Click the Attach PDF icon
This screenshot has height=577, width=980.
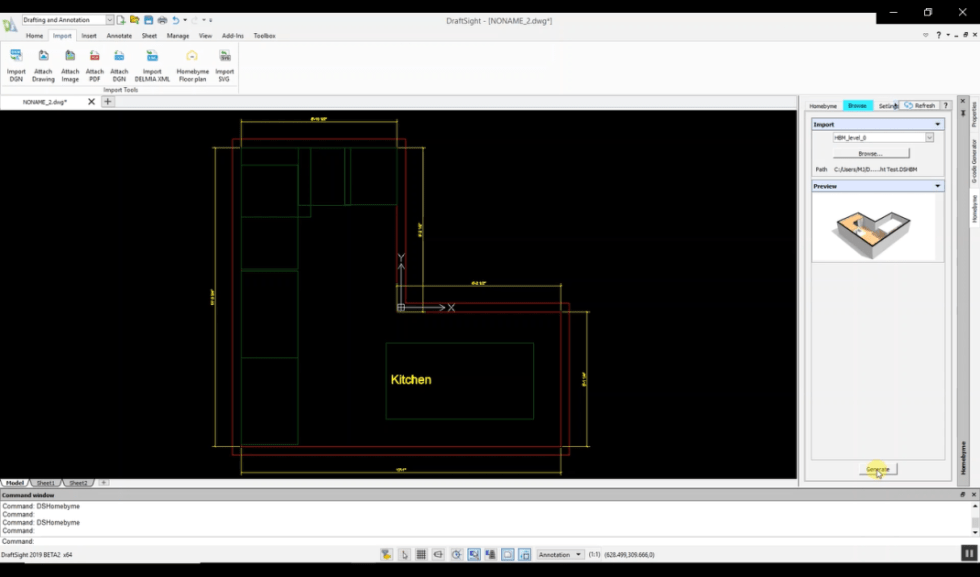[x=94, y=64]
